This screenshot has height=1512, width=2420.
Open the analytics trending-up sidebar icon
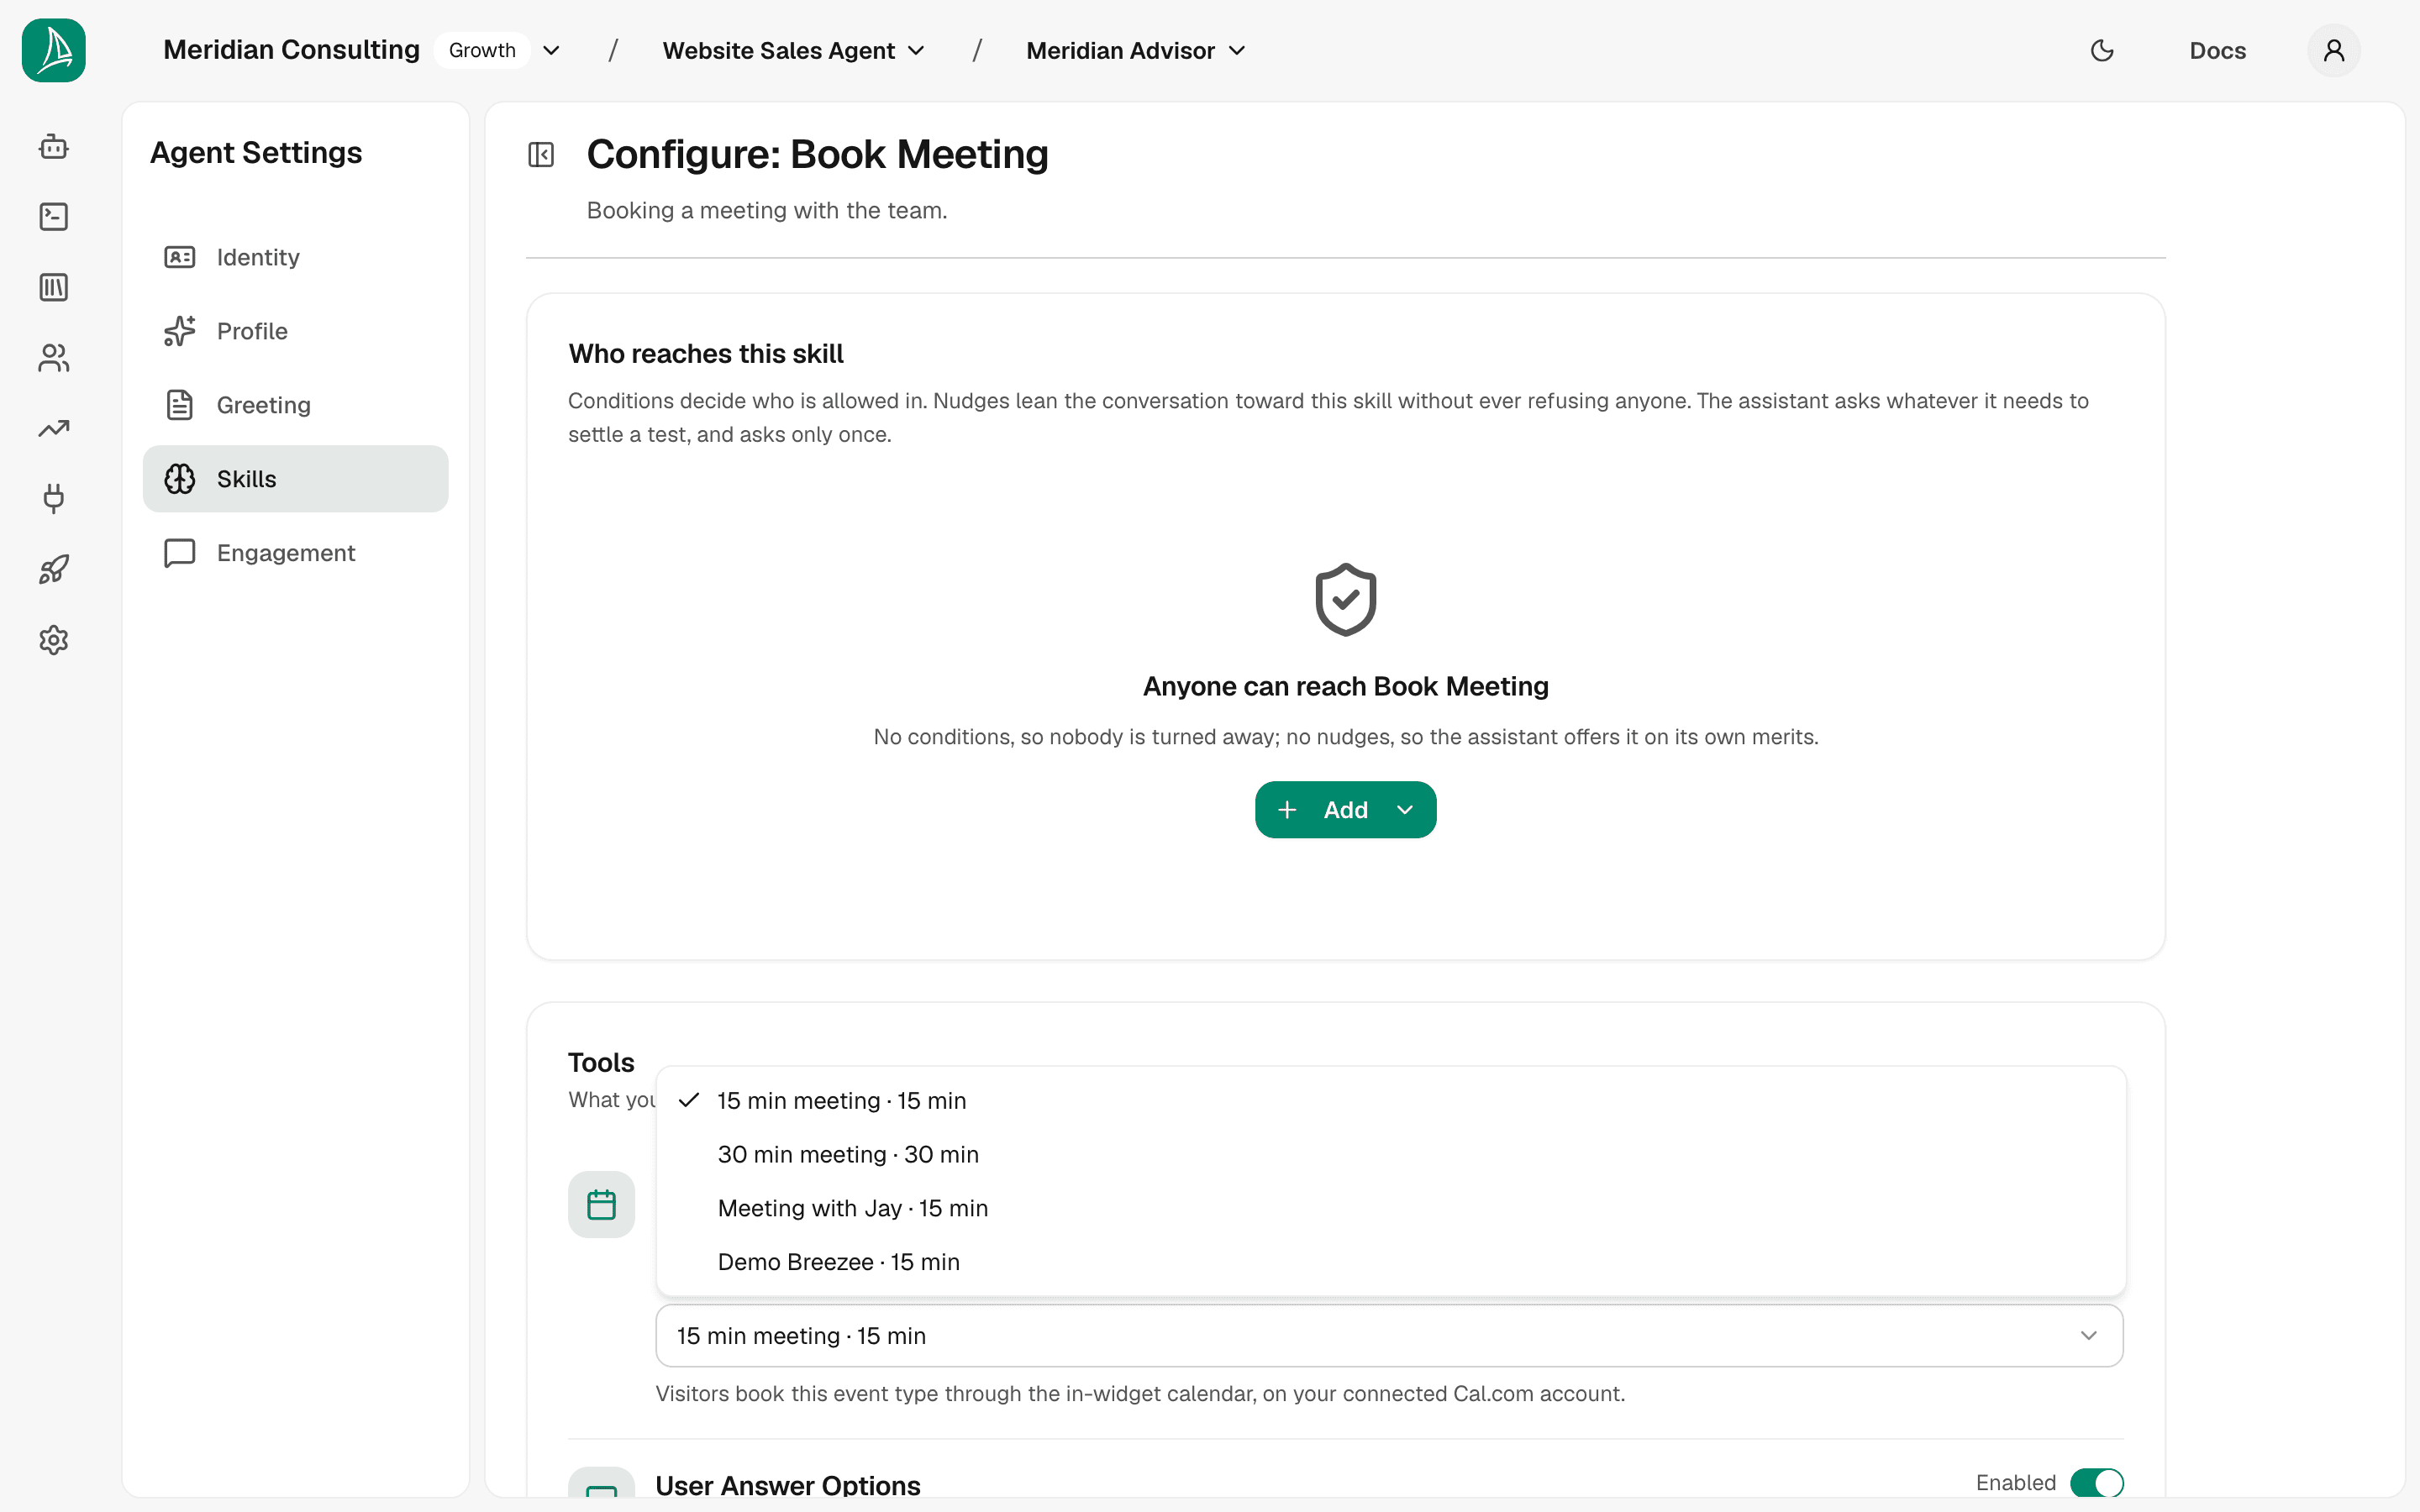click(x=54, y=428)
